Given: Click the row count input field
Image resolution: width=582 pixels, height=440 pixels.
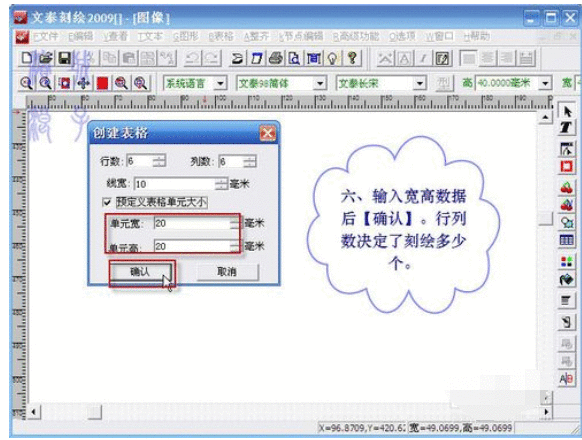Looking at the screenshot, I should pyautogui.click(x=140, y=161).
